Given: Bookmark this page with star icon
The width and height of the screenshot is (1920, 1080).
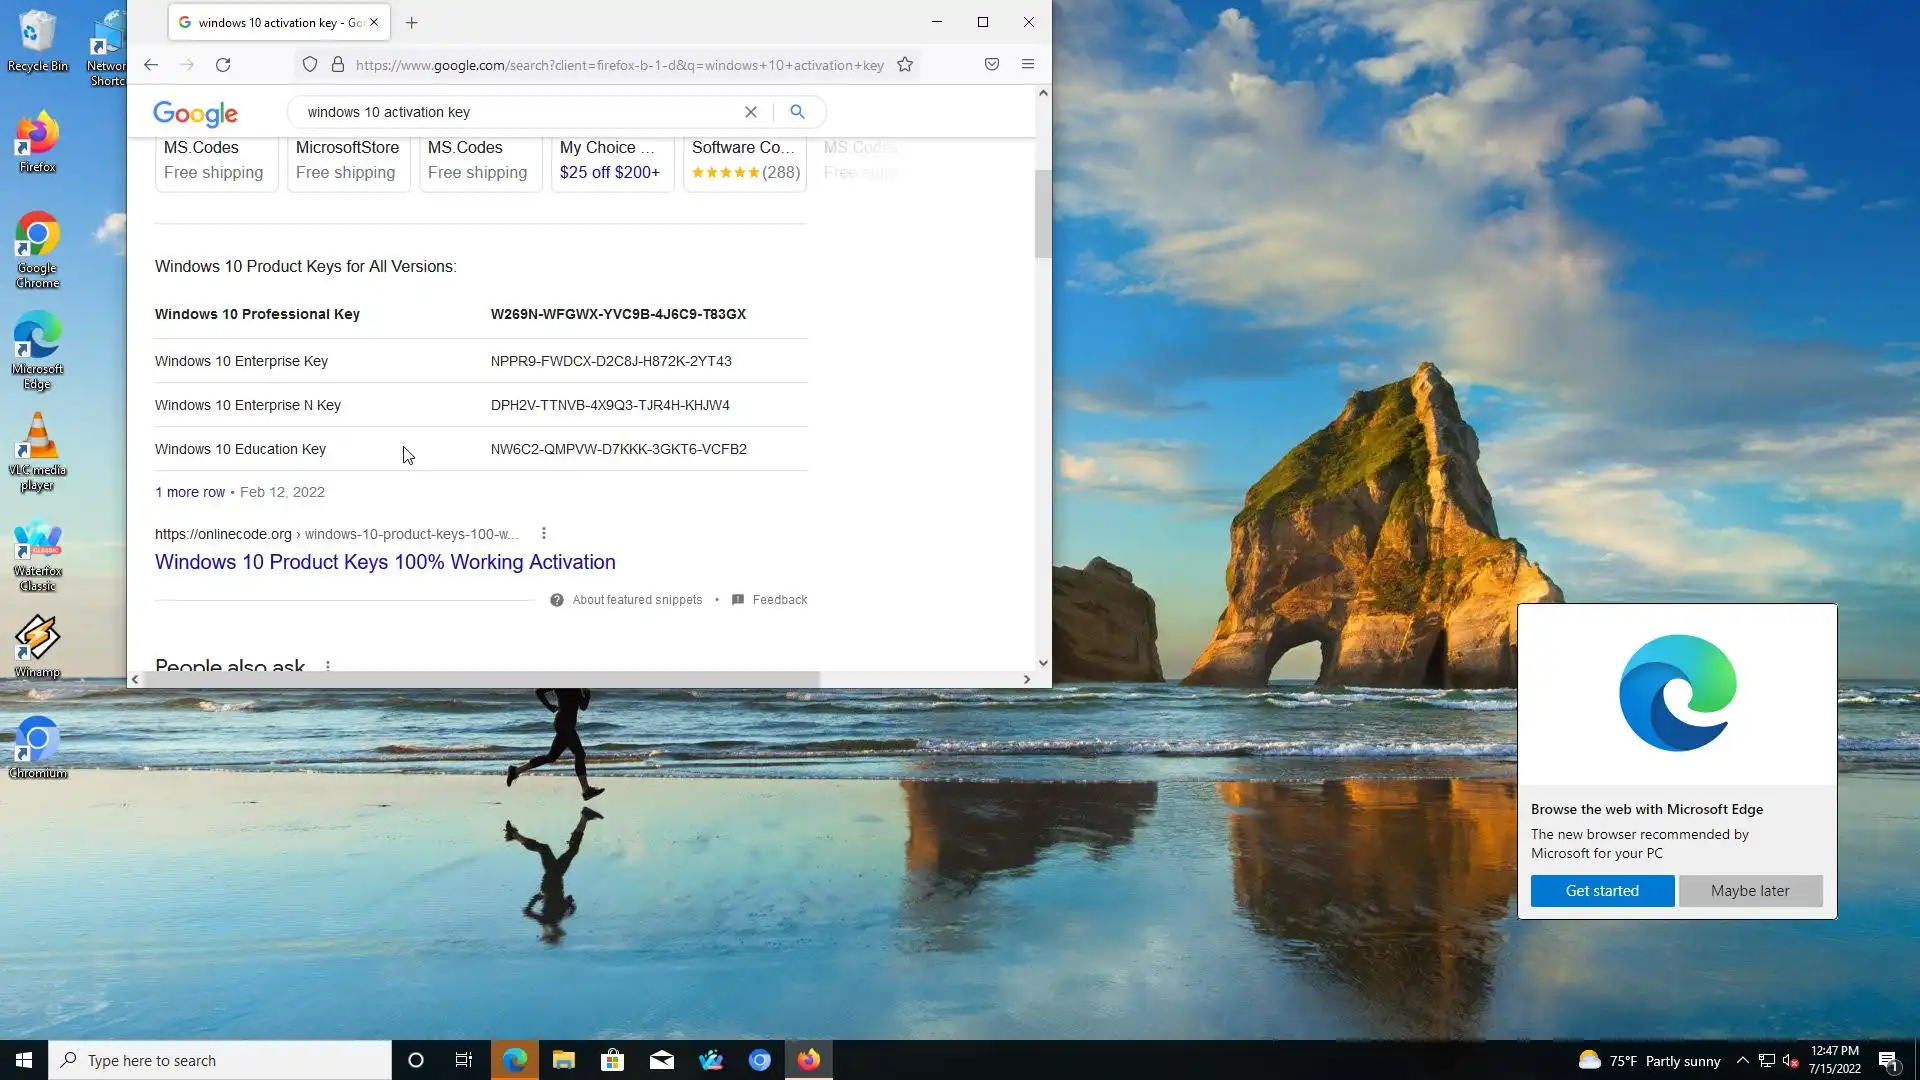Looking at the screenshot, I should [905, 65].
